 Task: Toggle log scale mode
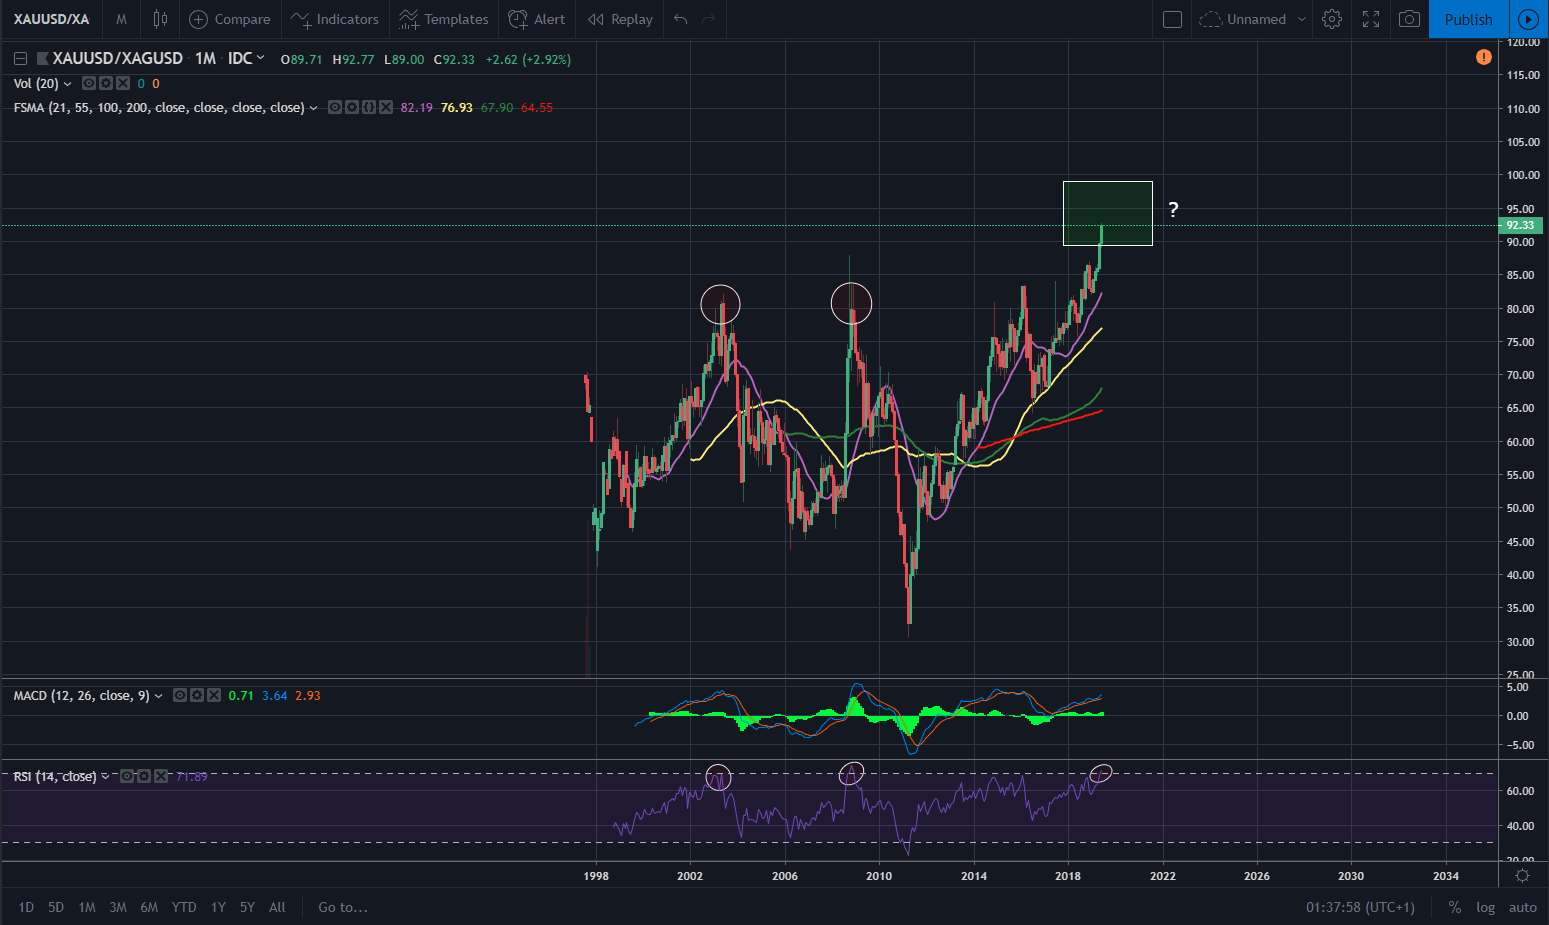coord(1486,907)
